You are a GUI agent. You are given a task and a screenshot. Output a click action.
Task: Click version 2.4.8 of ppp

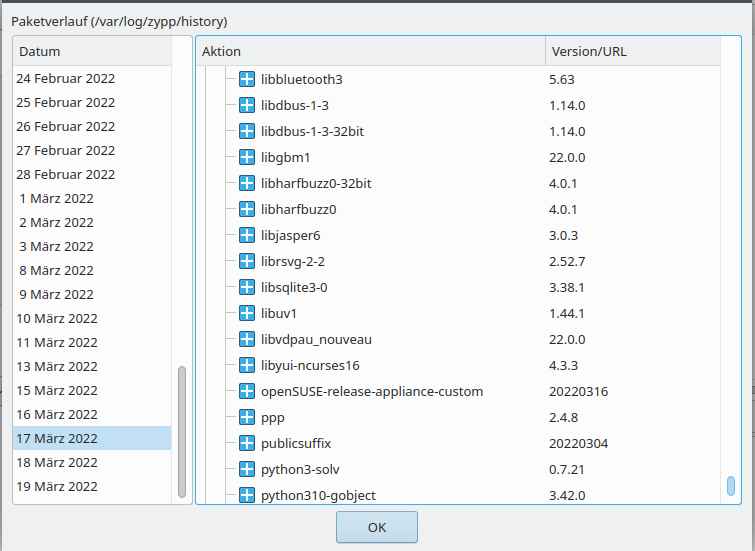click(x=563, y=417)
